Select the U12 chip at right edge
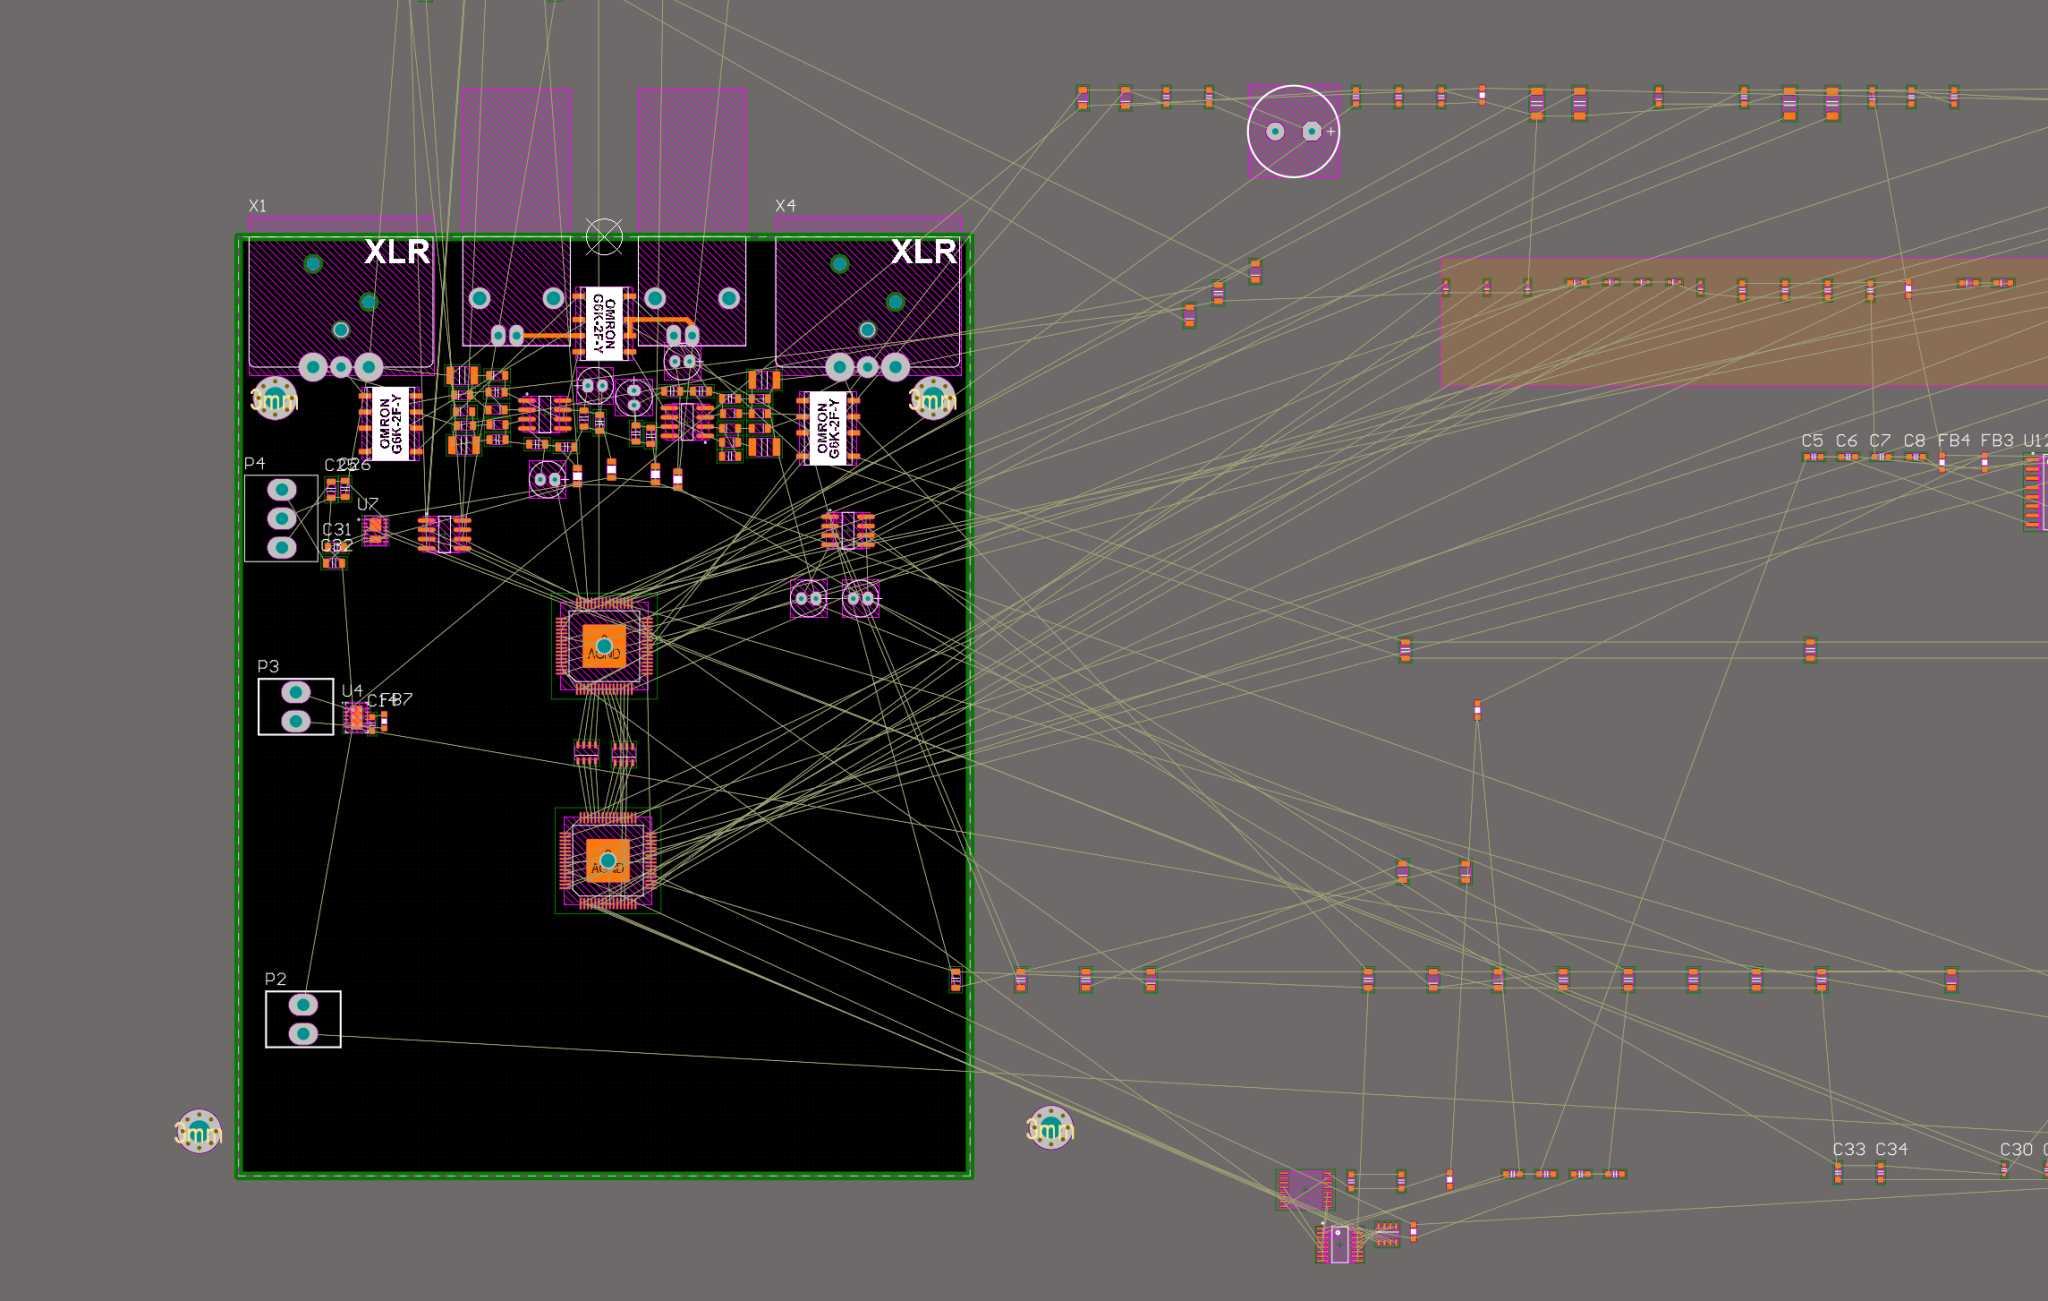 [2035, 492]
